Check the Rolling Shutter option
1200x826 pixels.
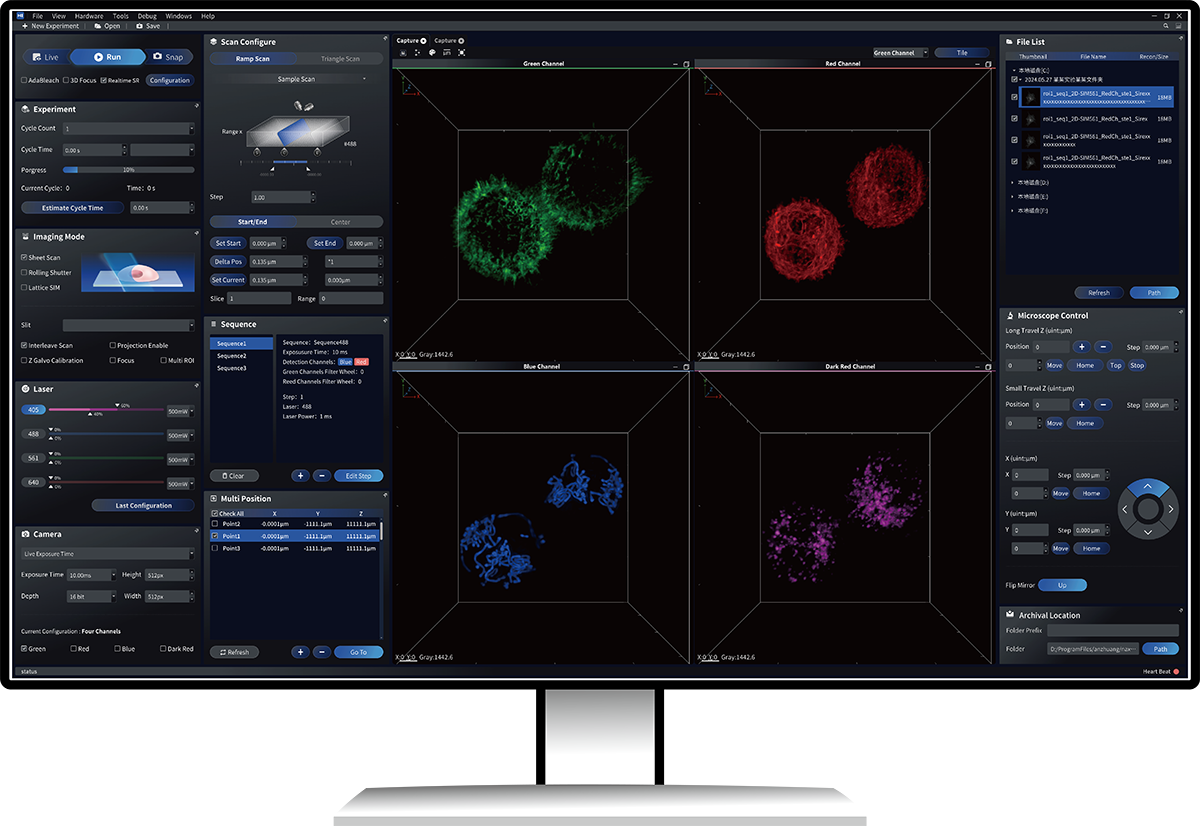[25, 273]
